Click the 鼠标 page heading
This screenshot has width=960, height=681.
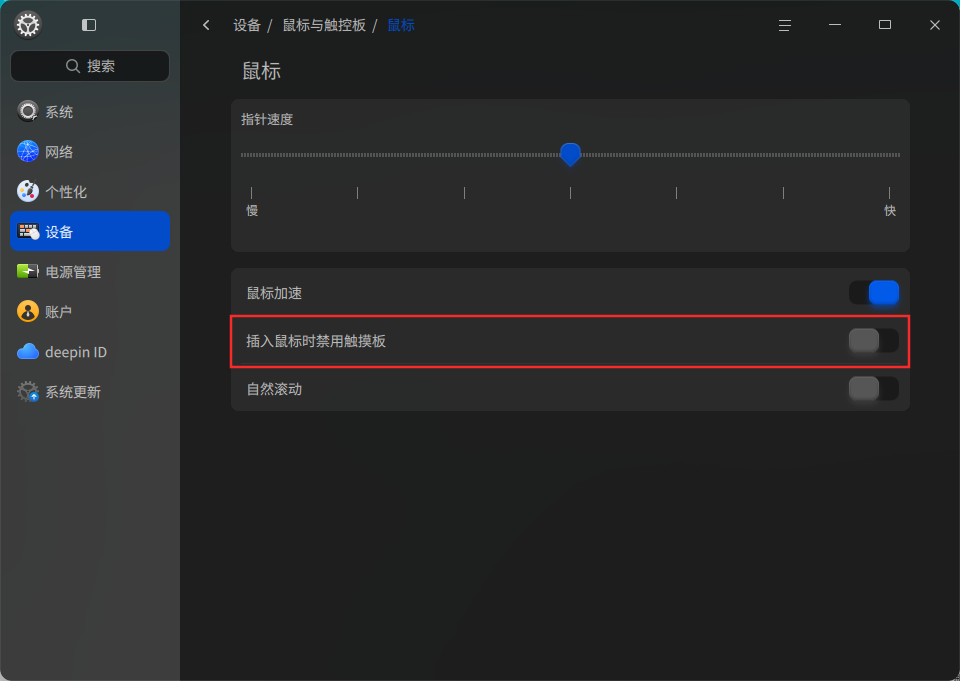[261, 71]
